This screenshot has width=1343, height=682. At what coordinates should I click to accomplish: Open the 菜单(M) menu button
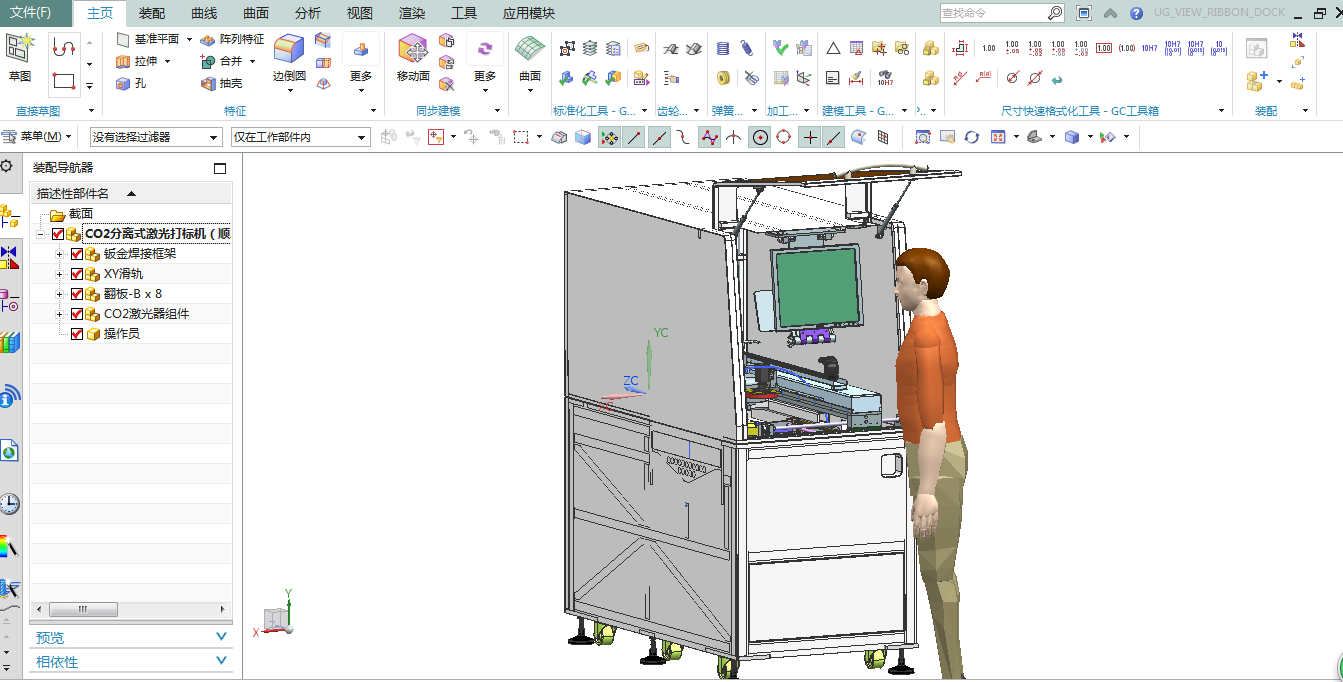pyautogui.click(x=36, y=136)
